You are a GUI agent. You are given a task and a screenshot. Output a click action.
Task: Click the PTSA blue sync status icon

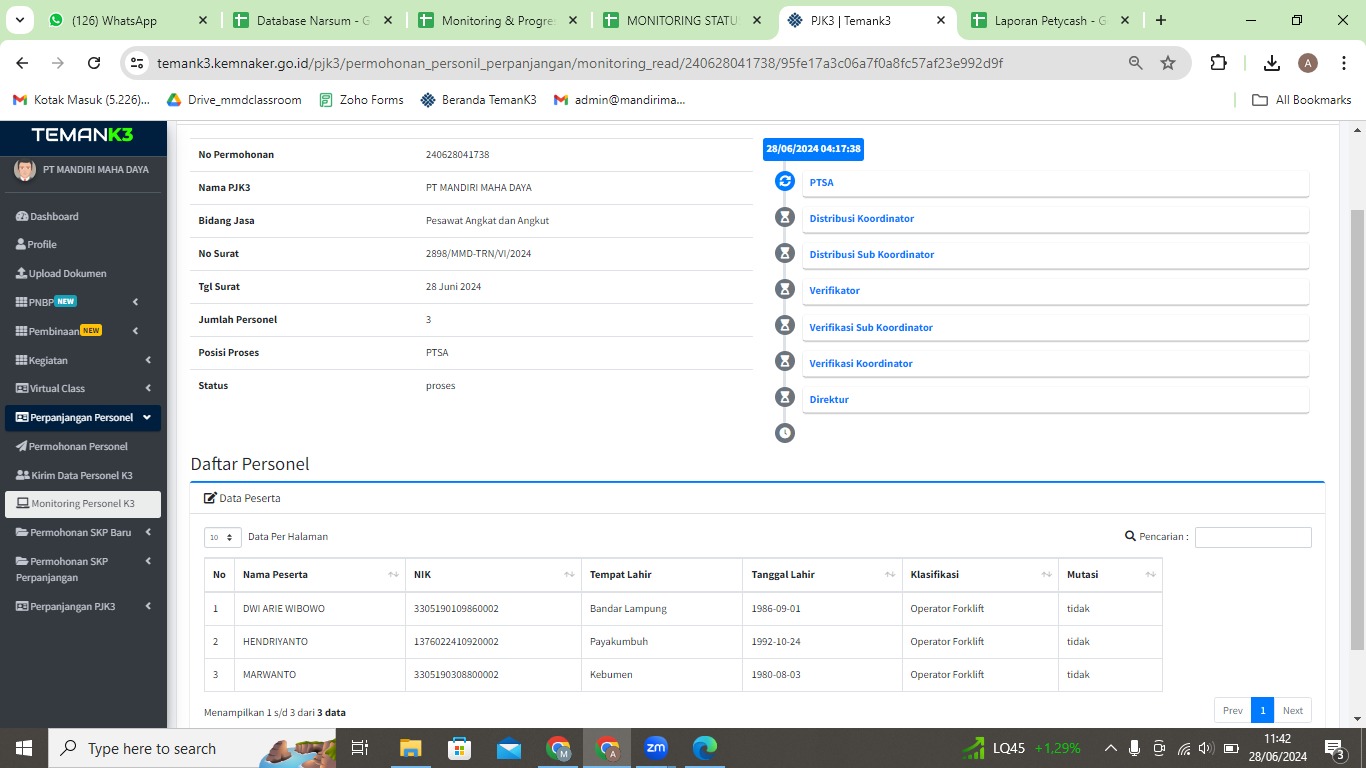[785, 181]
